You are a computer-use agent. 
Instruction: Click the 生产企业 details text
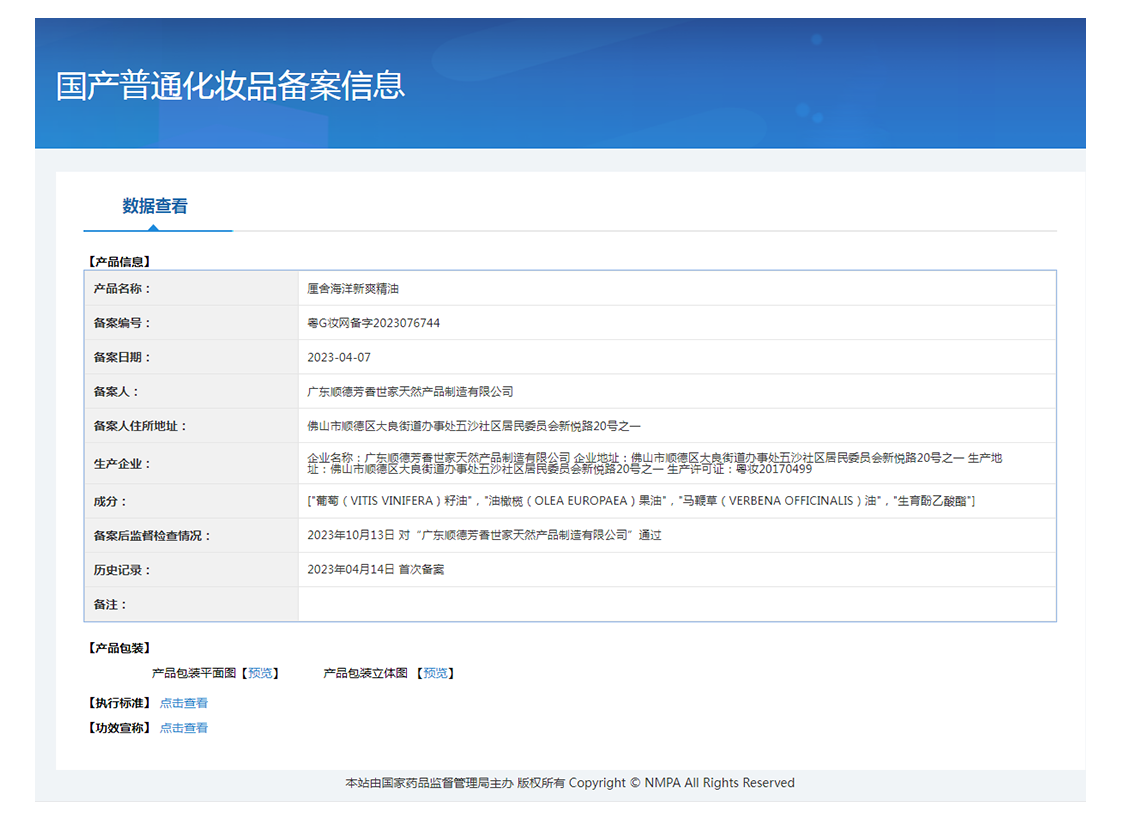click(x=654, y=463)
